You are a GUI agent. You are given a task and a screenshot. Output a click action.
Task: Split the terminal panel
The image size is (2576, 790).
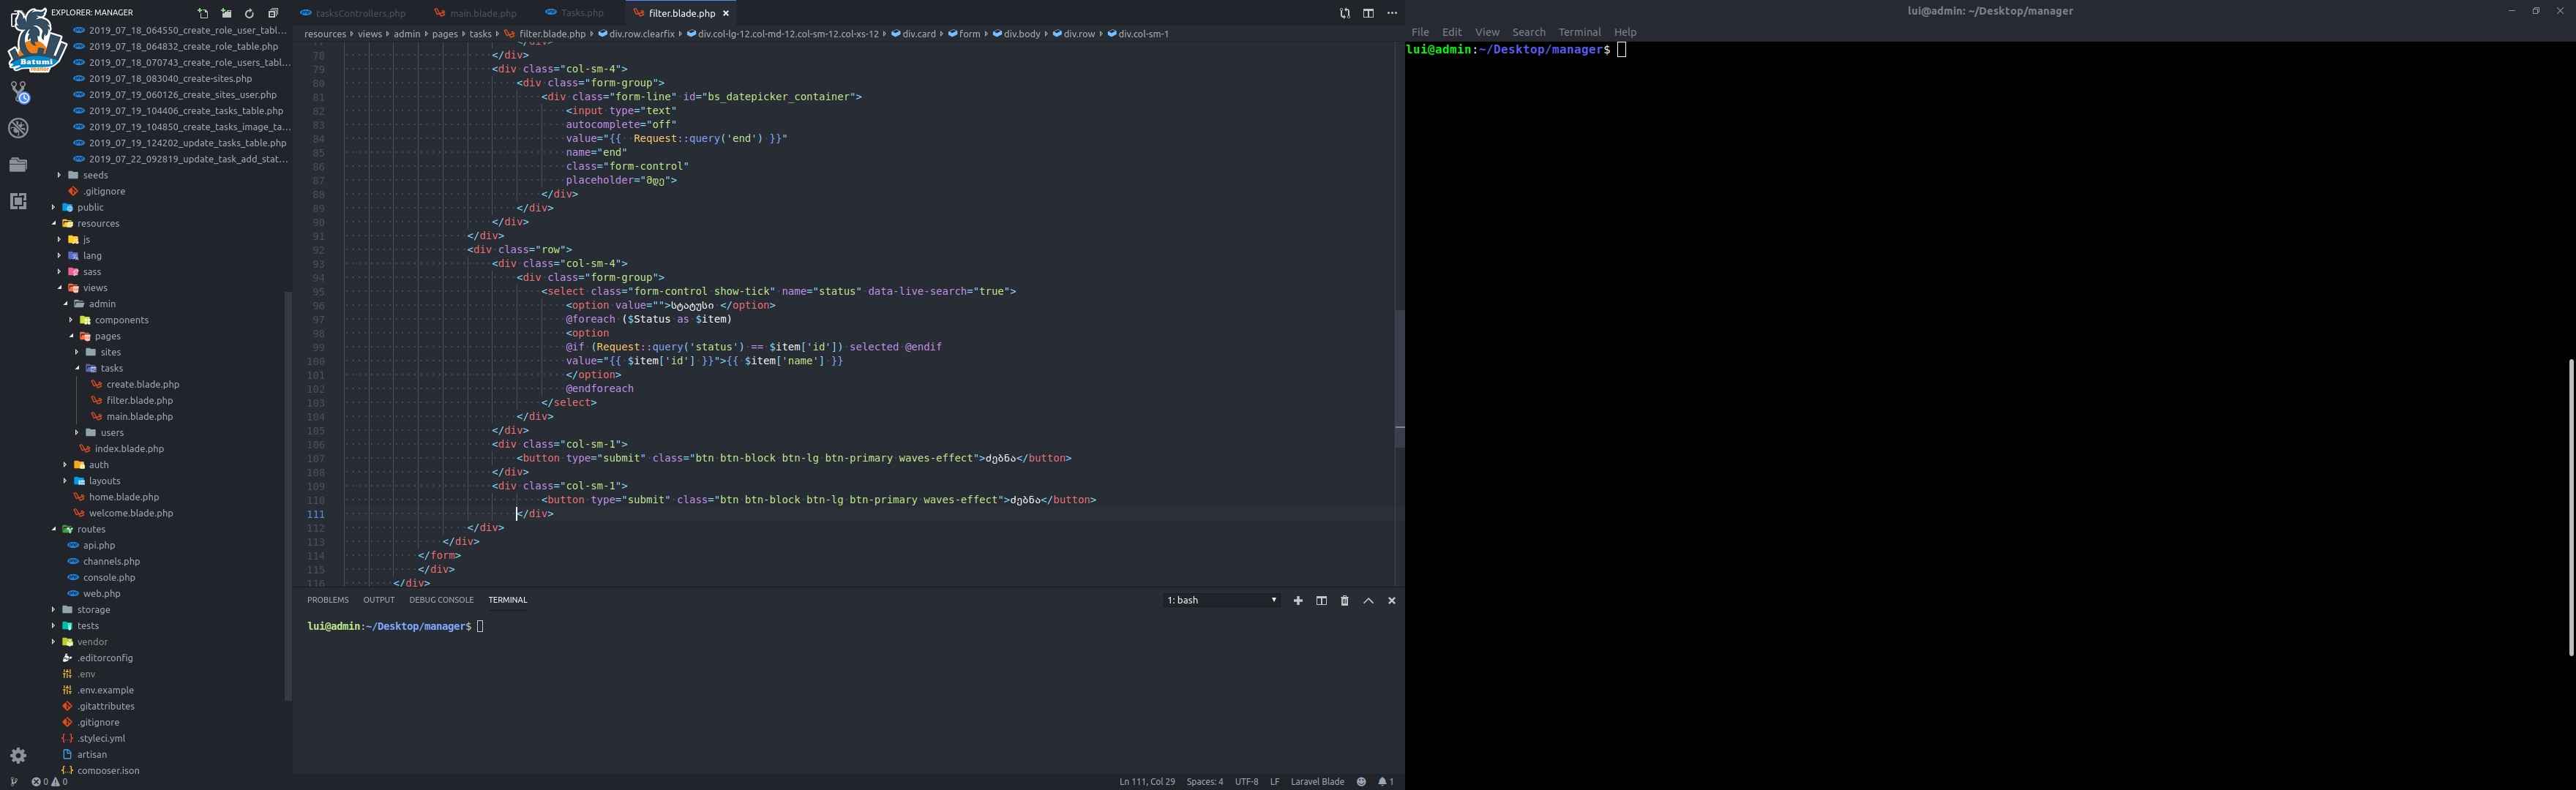click(1322, 601)
